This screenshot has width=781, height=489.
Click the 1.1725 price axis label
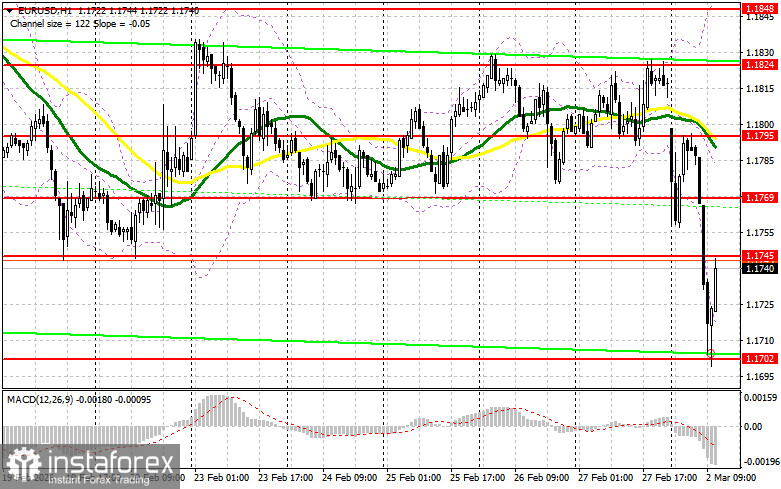(x=760, y=304)
